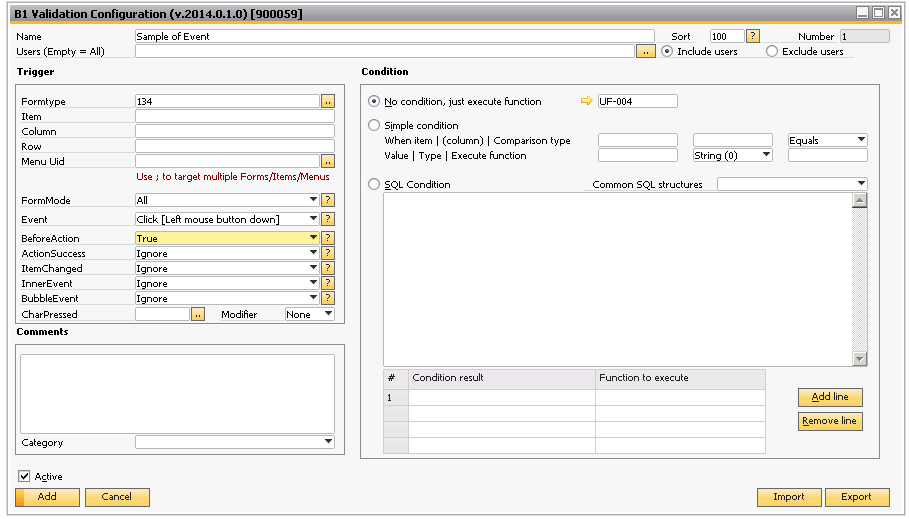909x519 pixels.
Task: Expand the BeforeAction dropdown
Action: coord(313,238)
